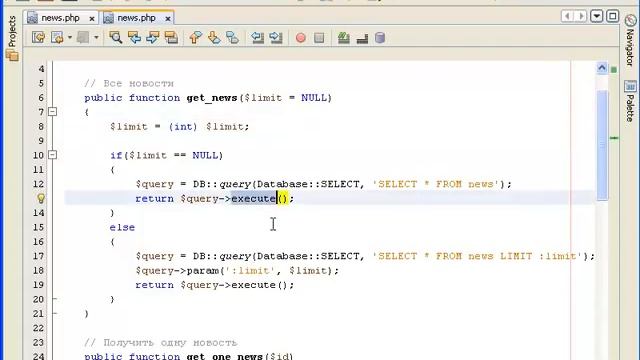Click the Palette panel icon

(x=630, y=87)
